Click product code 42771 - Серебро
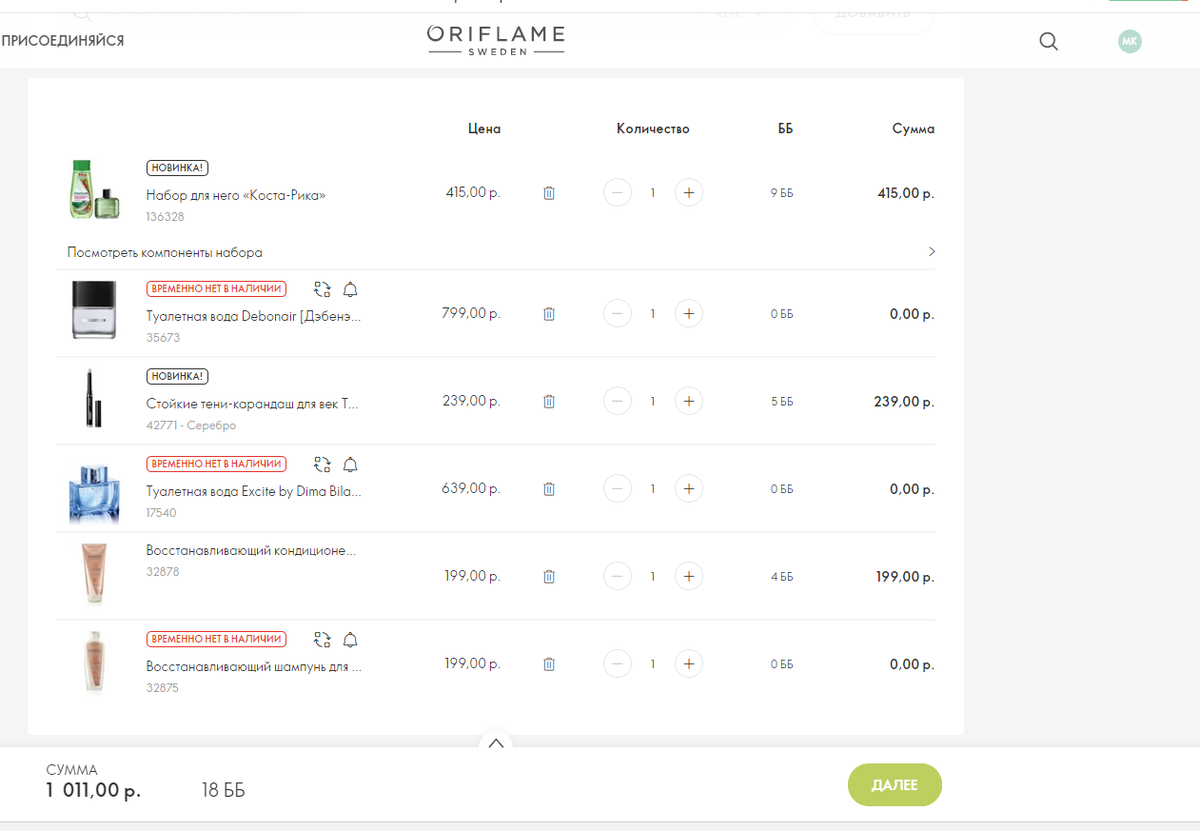Image resolution: width=1200 pixels, height=831 pixels. pyautogui.click(x=191, y=426)
